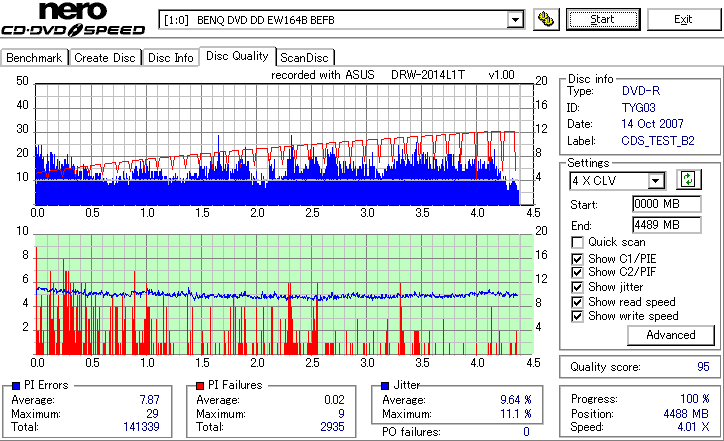The height and width of the screenshot is (441, 724).
Task: Click the blue PI Errors legend square
Action: [16, 385]
